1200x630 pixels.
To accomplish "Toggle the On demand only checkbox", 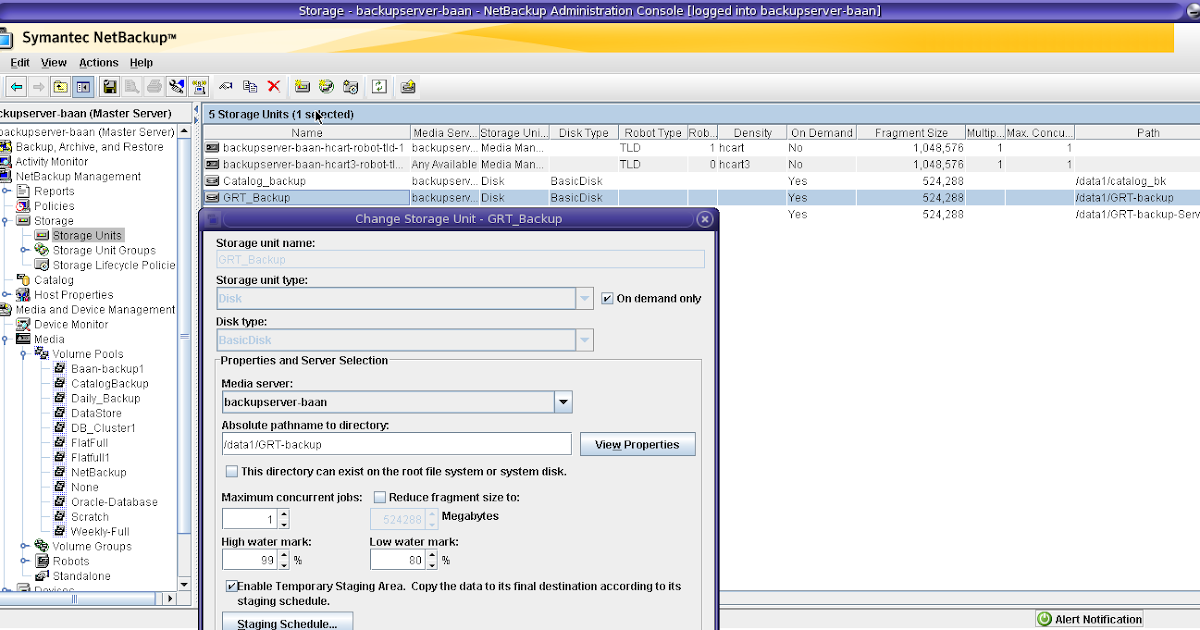I will [x=607, y=298].
